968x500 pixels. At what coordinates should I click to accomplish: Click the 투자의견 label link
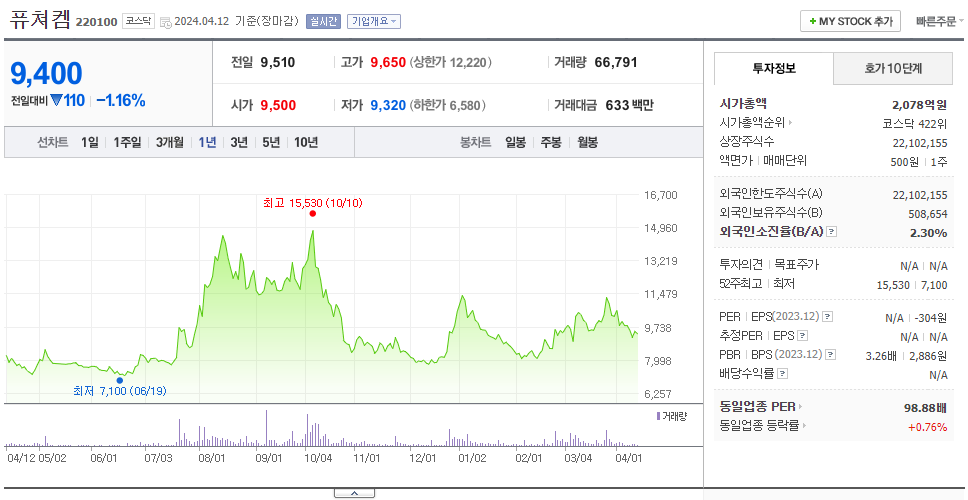click(x=742, y=265)
